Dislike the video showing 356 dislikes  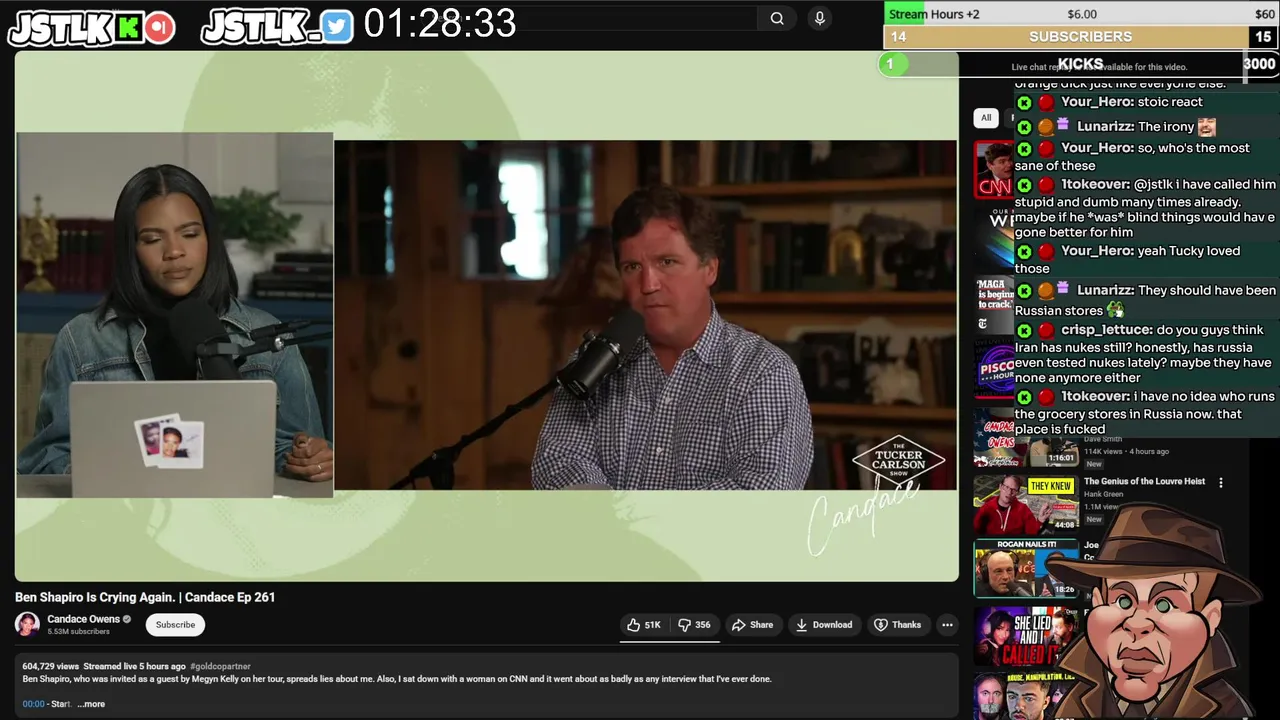(695, 625)
